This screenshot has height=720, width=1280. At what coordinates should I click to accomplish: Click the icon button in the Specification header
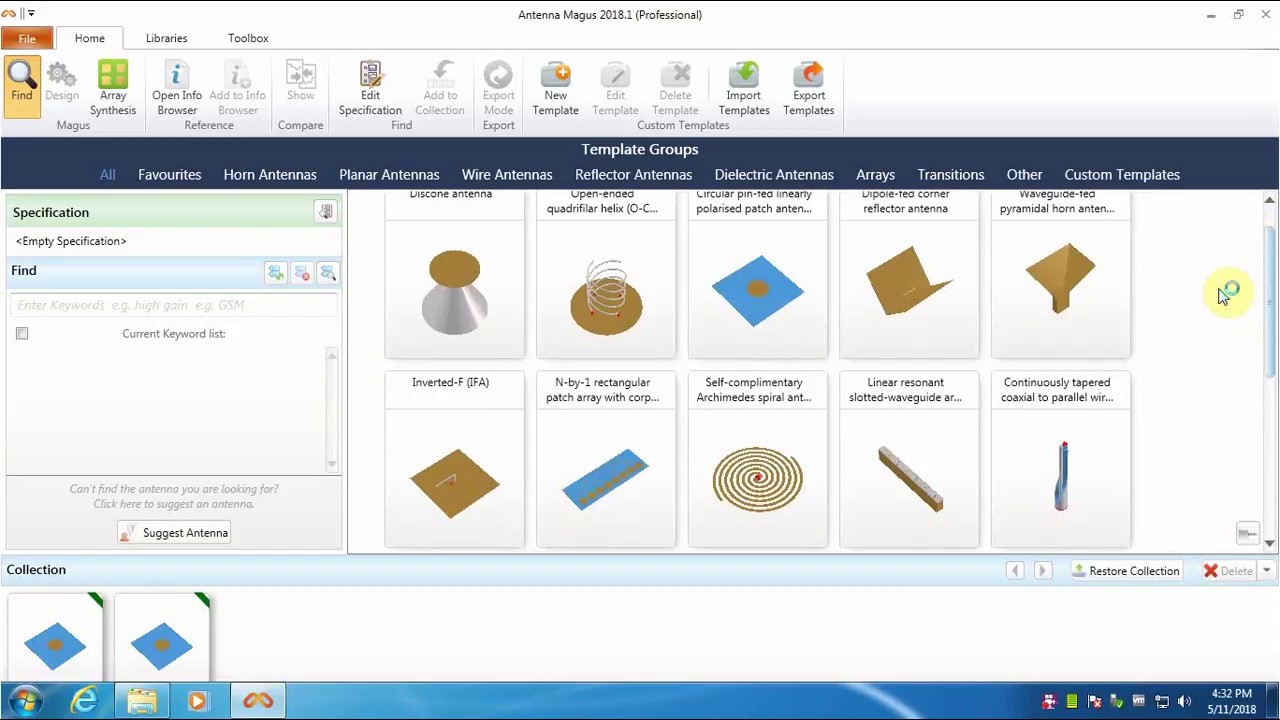(325, 212)
